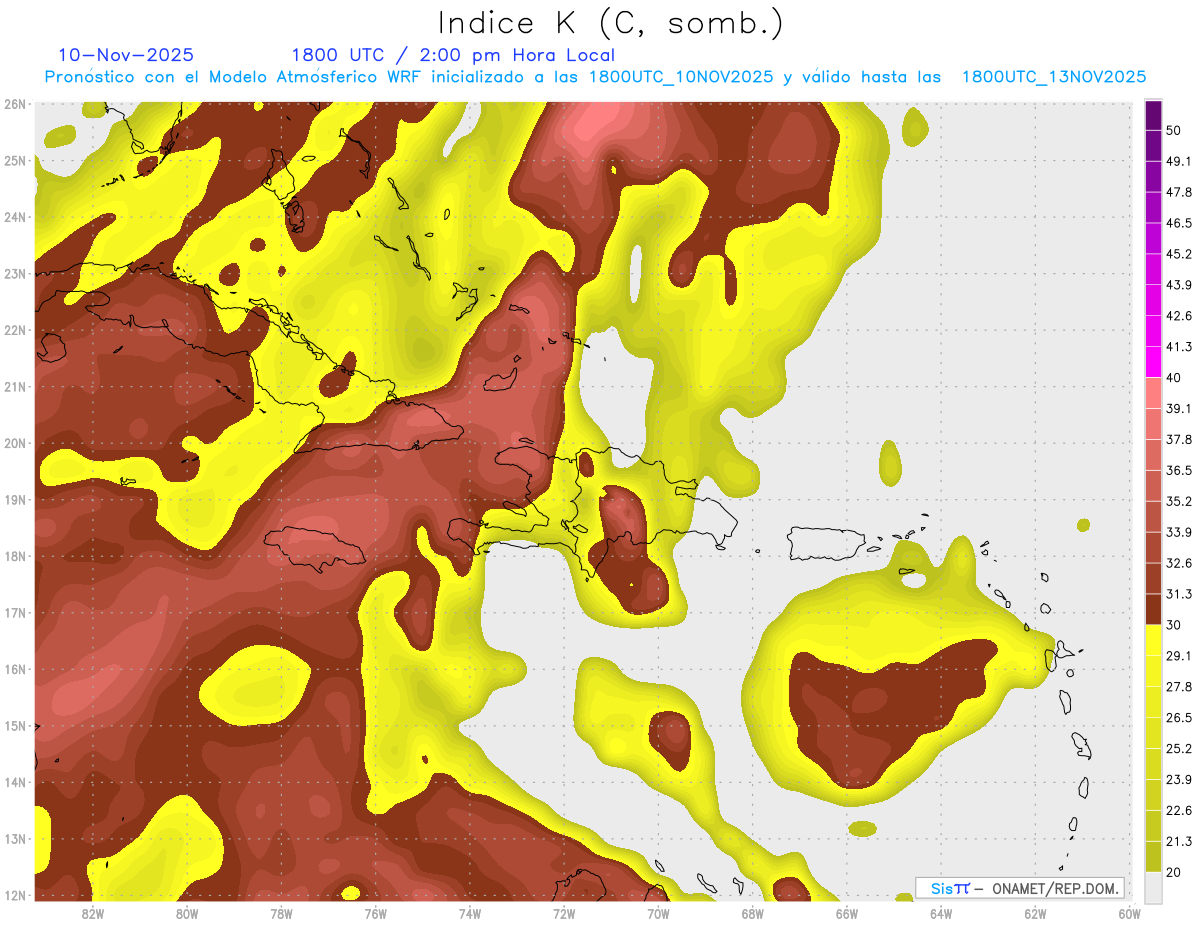Viewport: 1200px width, 927px height.
Task: Click the colorbar value "33.9"
Action: tap(1179, 532)
